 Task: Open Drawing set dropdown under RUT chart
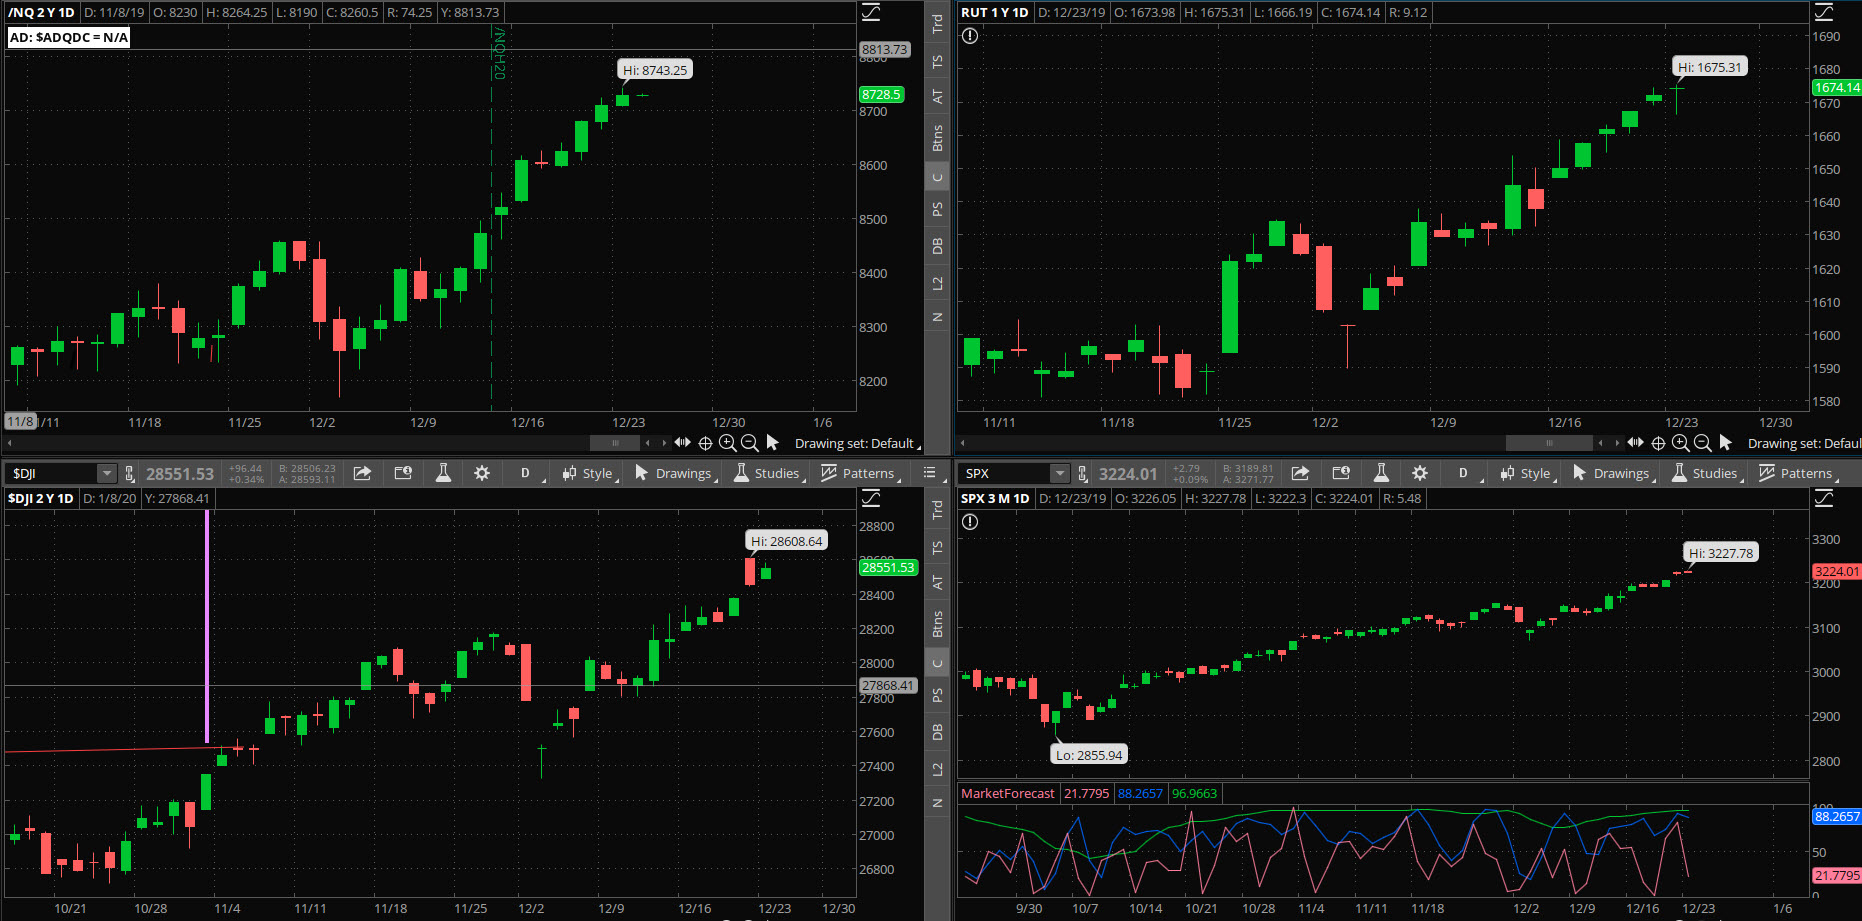[1804, 443]
